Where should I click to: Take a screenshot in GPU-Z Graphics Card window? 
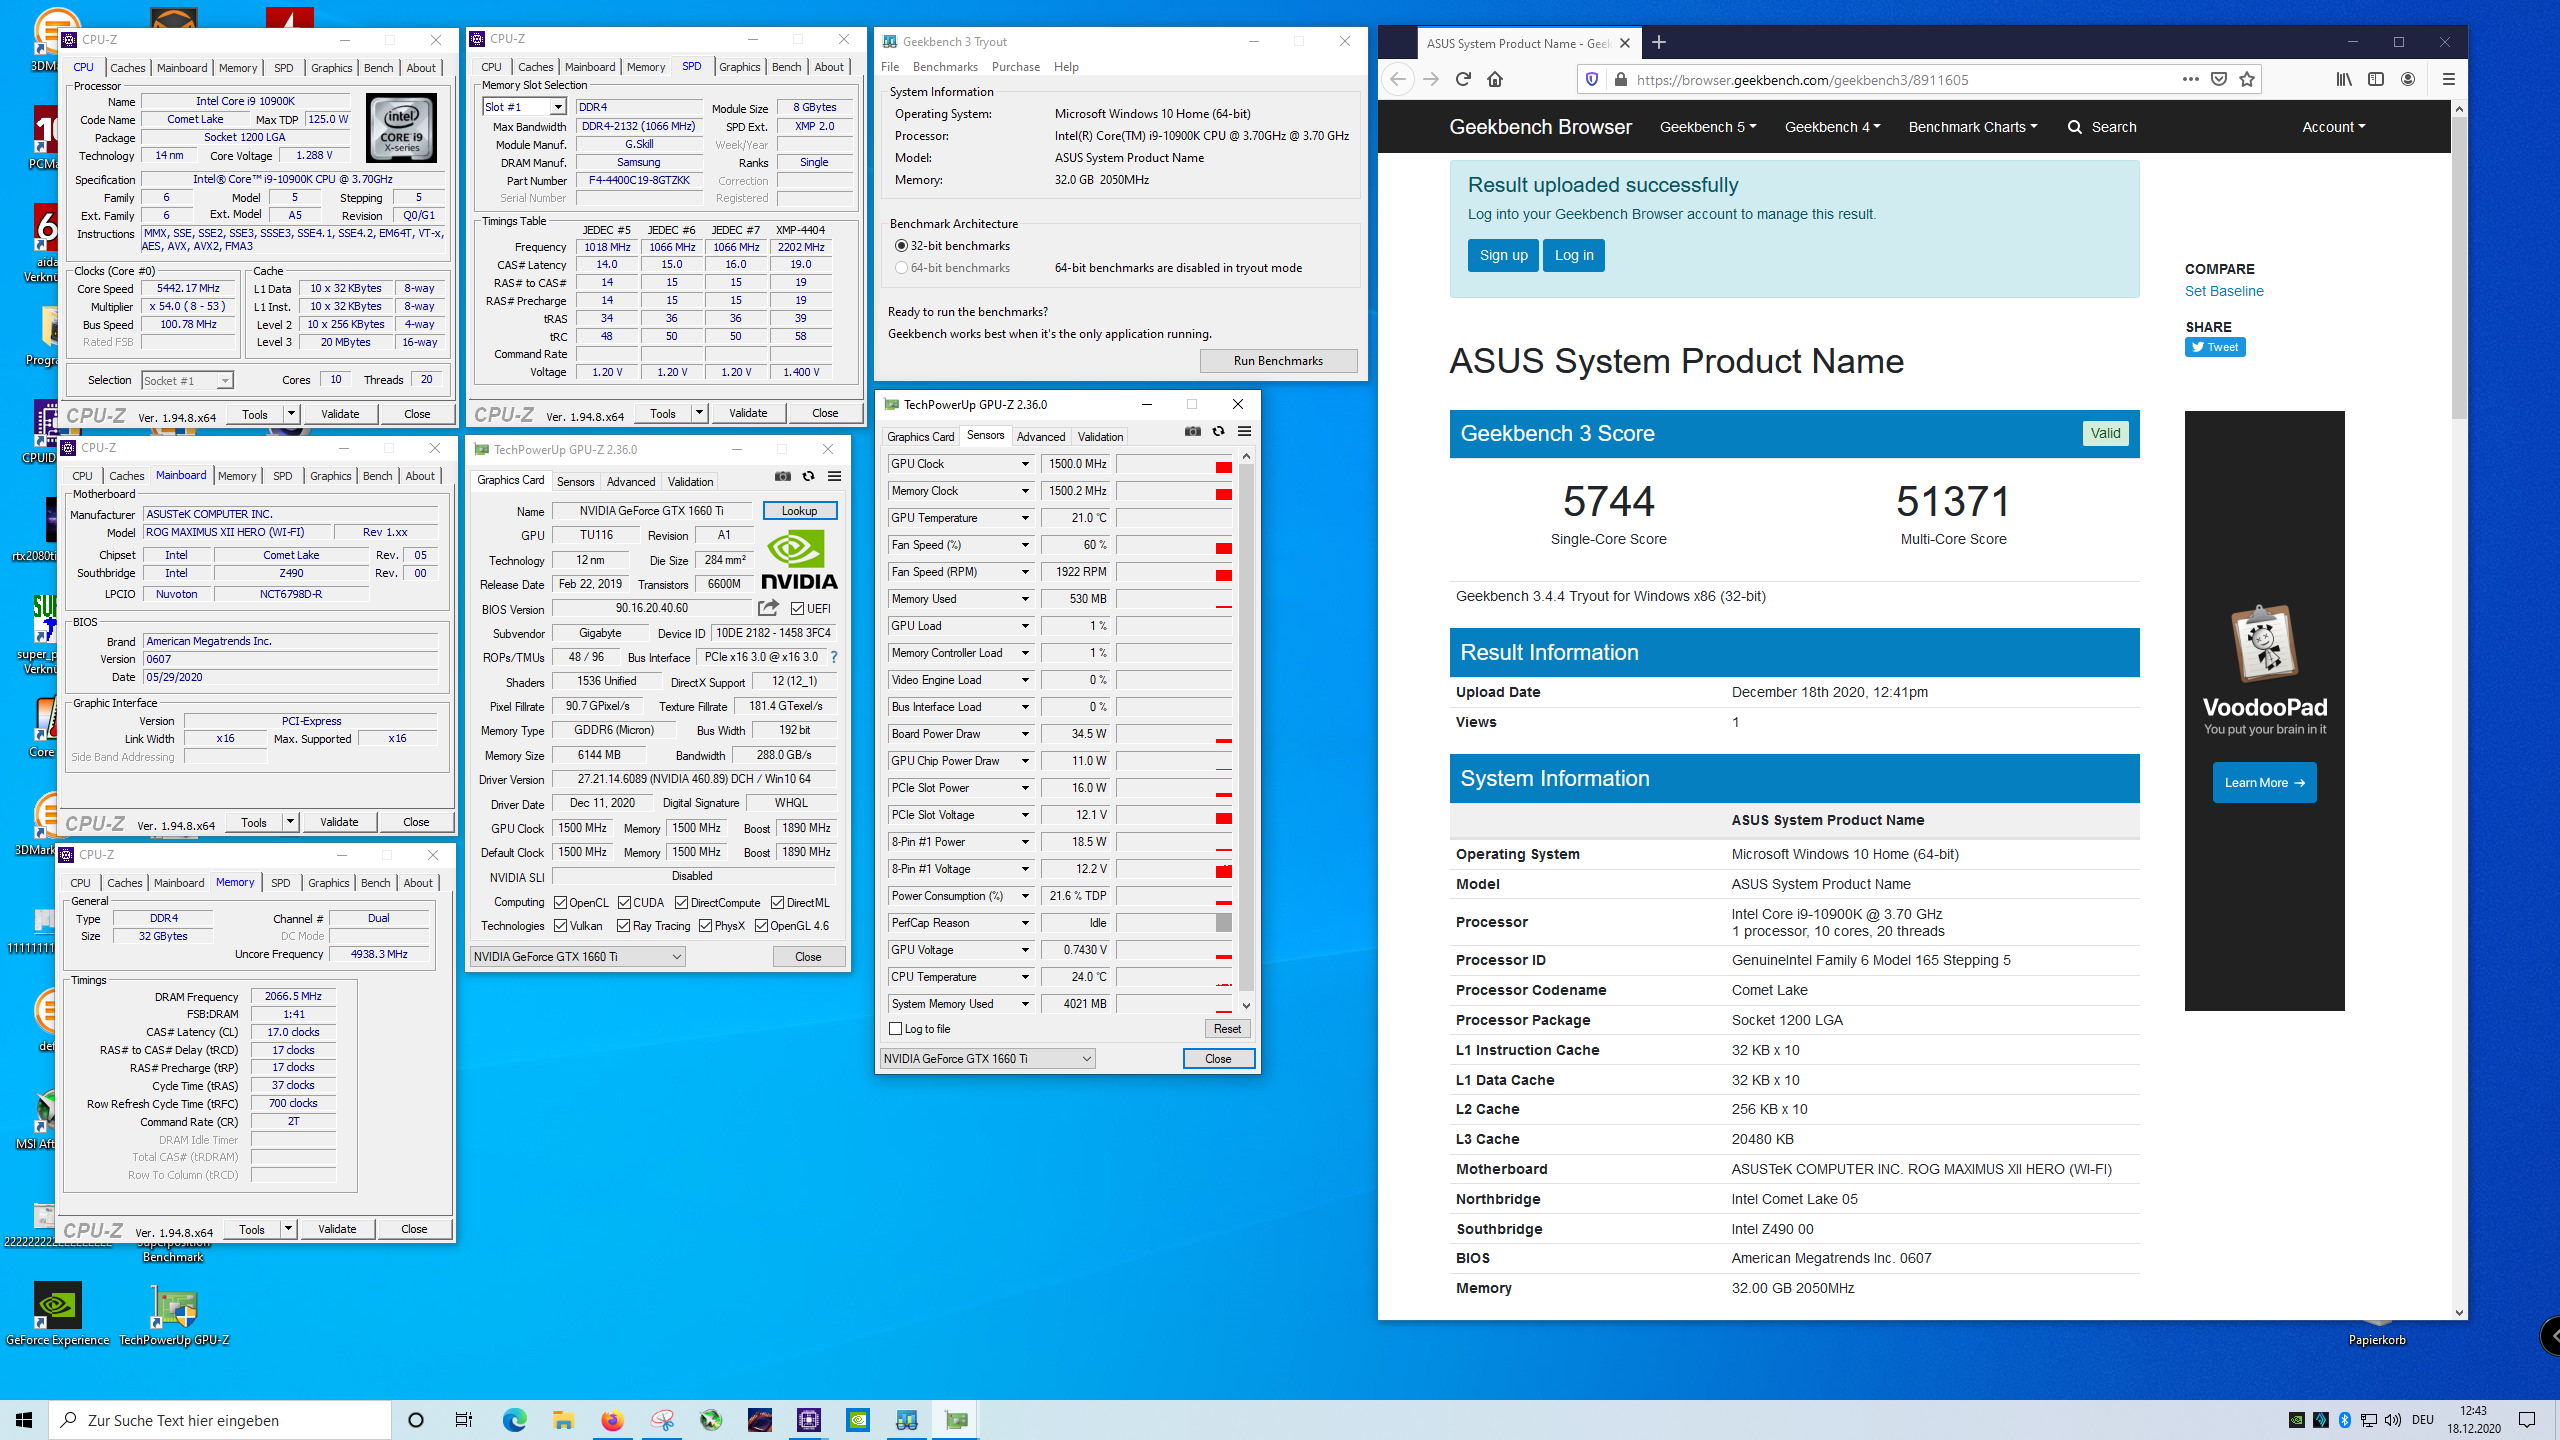point(782,476)
